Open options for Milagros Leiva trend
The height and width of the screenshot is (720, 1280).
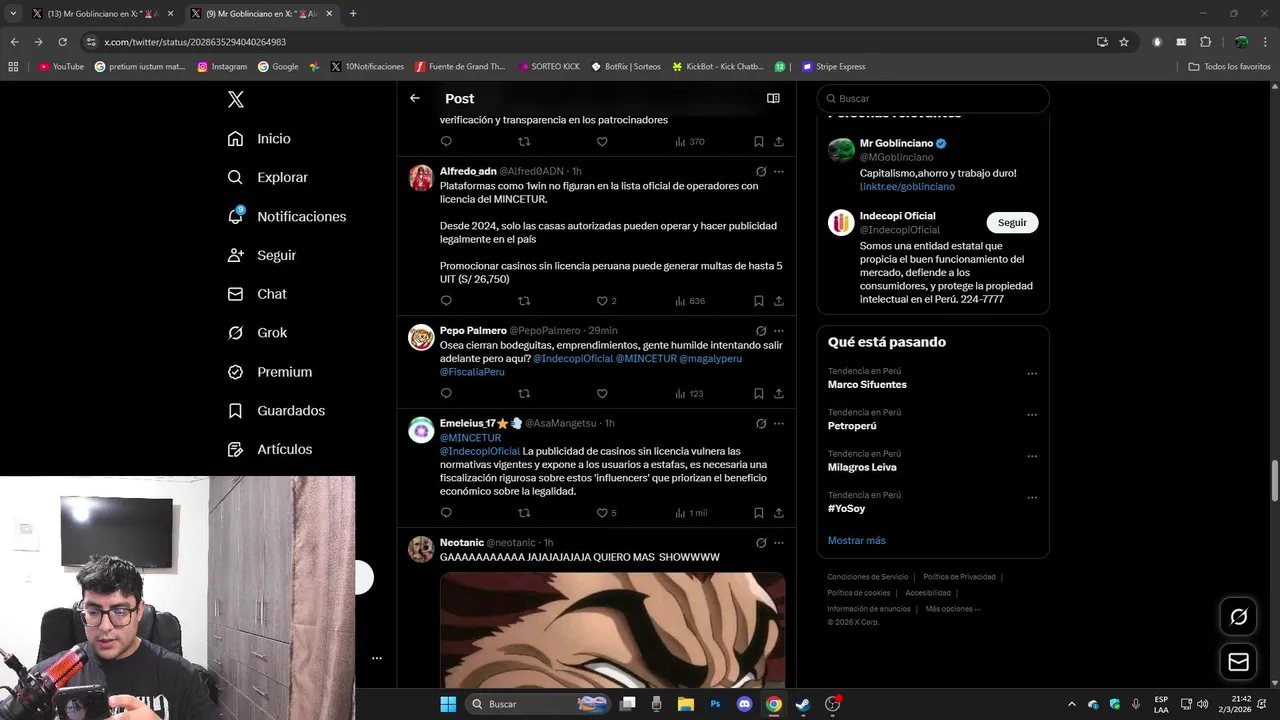[x=1032, y=456]
